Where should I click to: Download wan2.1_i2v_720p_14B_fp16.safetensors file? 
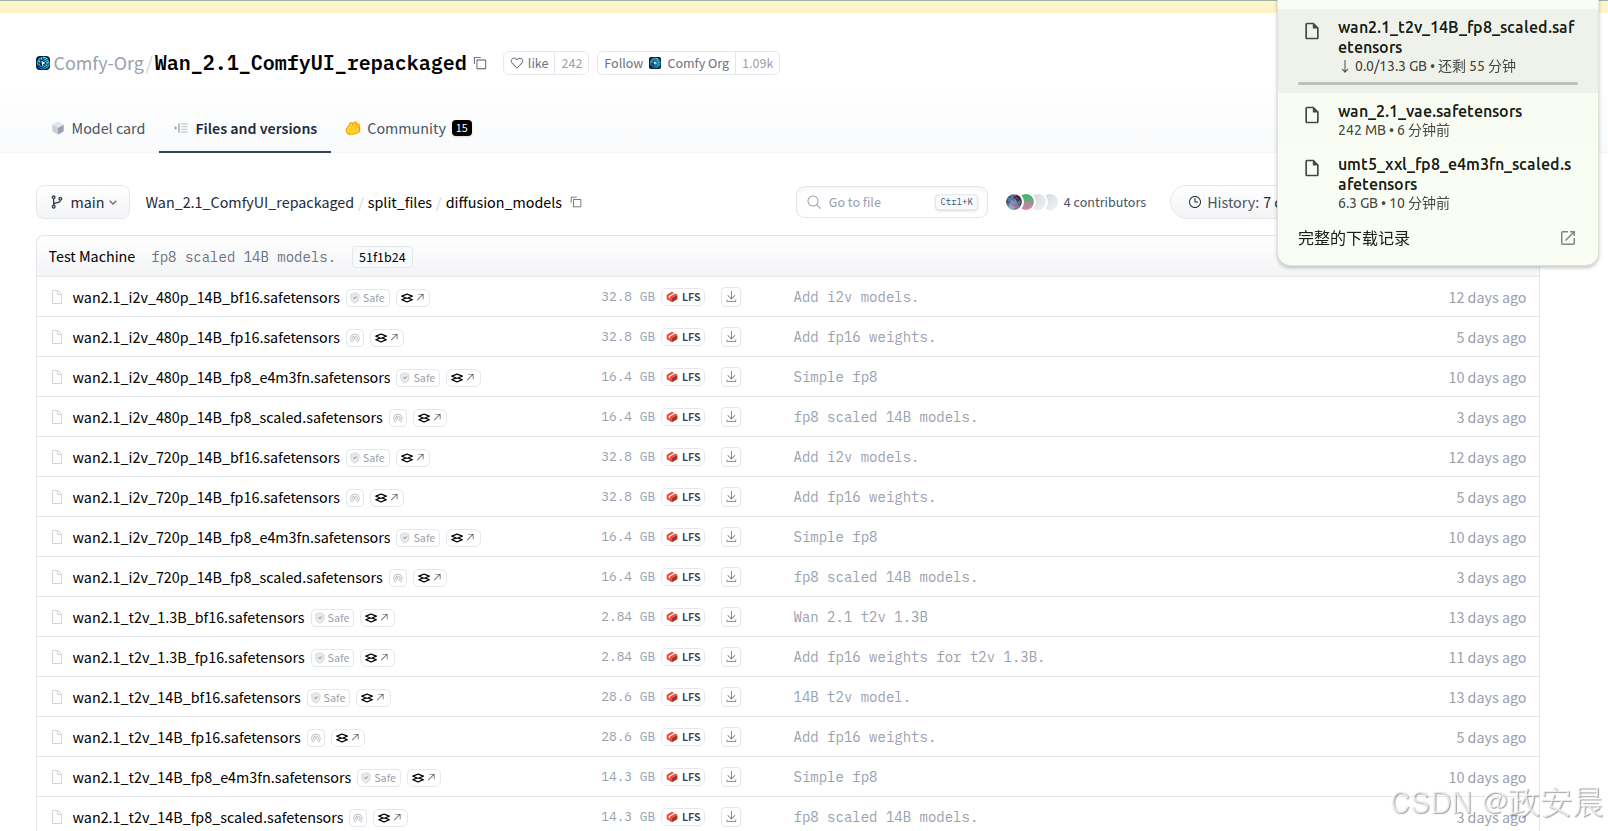coord(731,497)
